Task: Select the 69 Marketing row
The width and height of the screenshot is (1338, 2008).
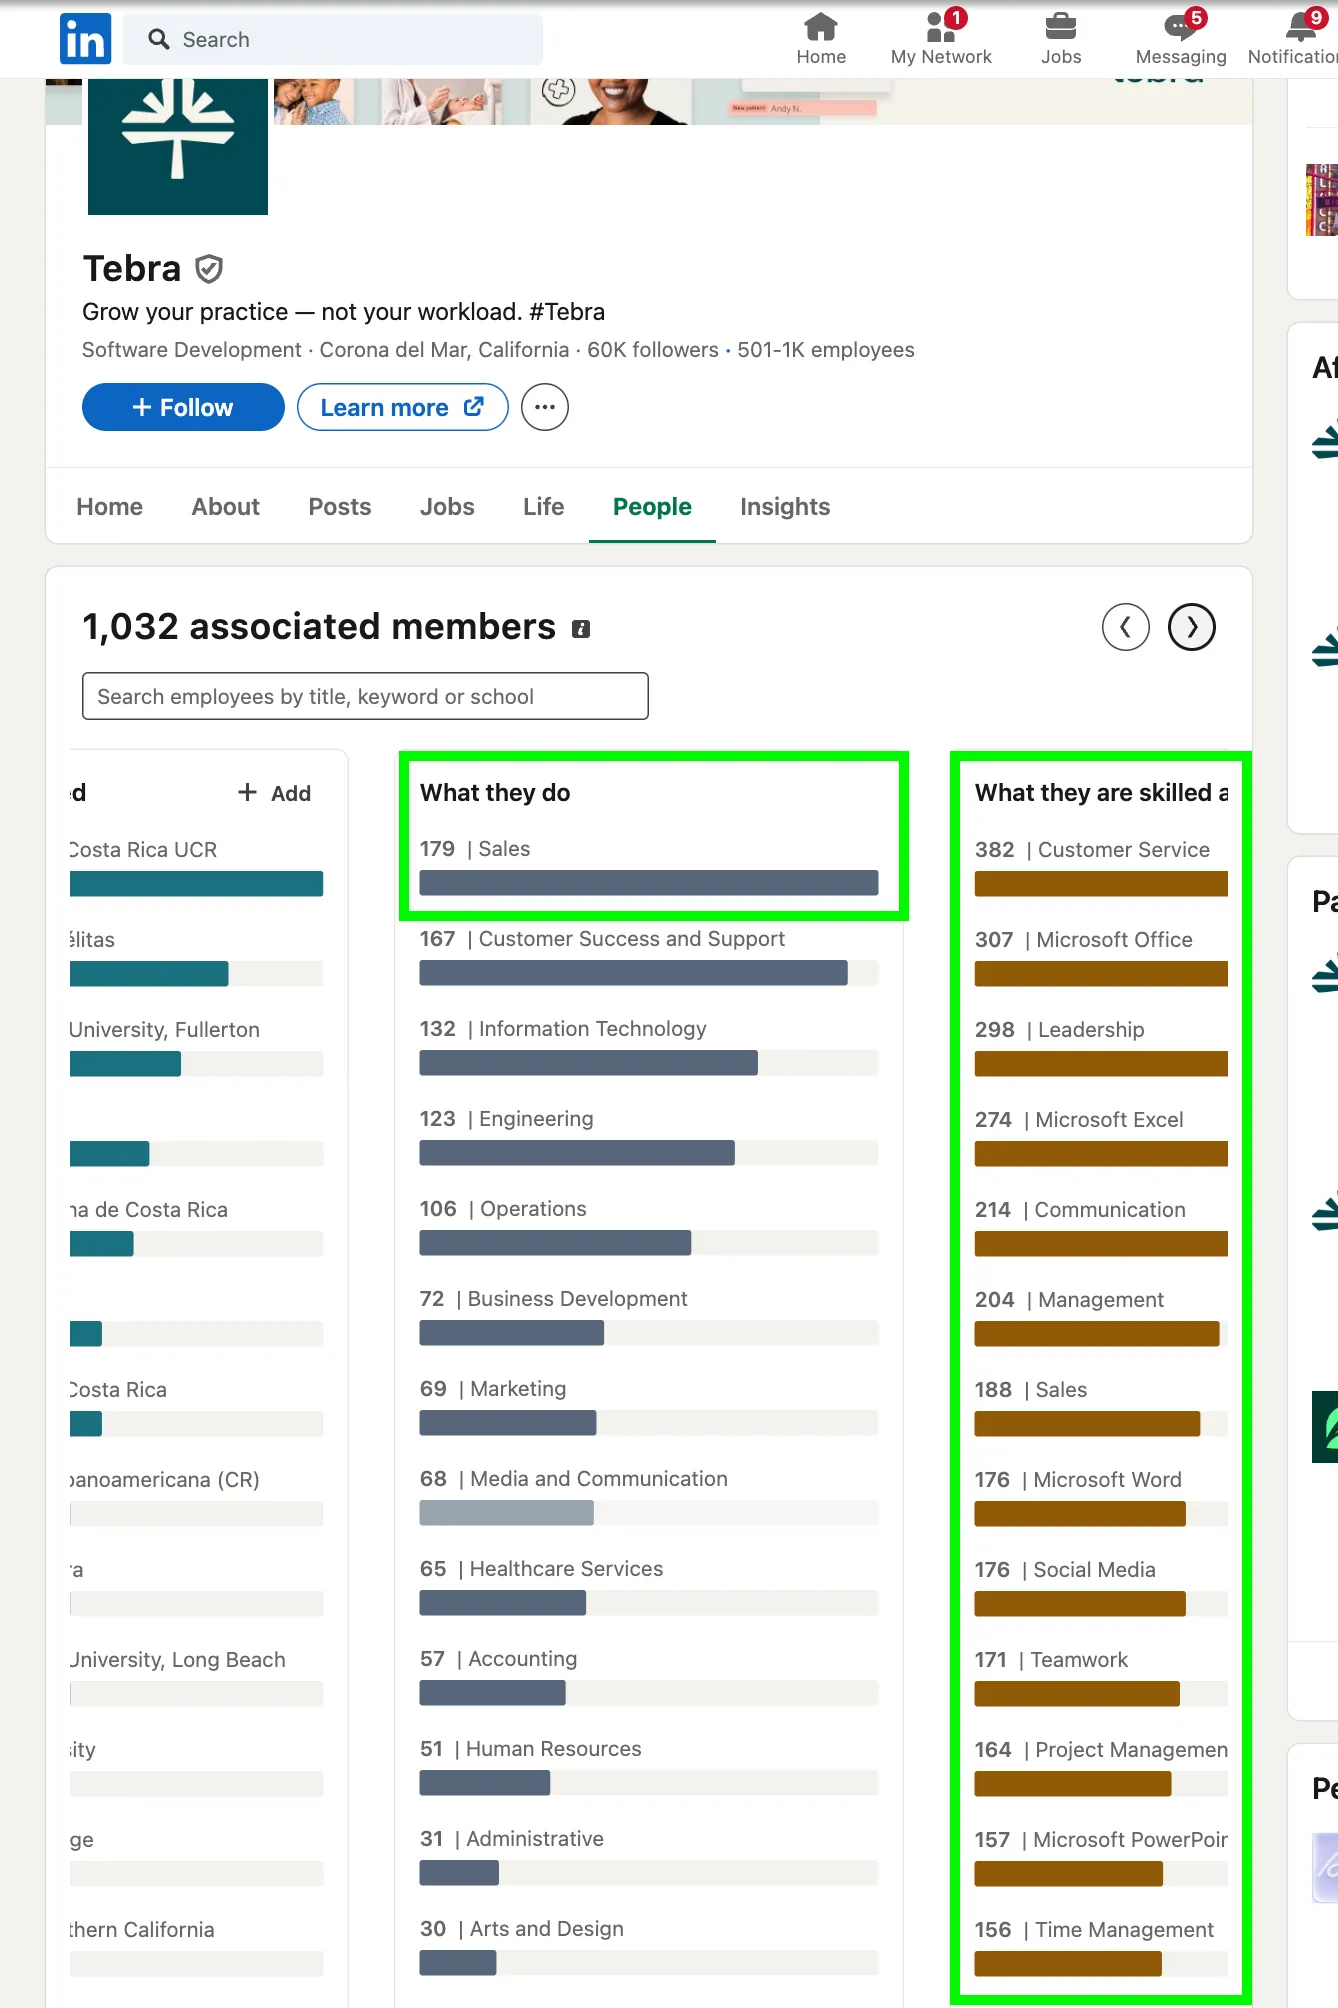Action: pyautogui.click(x=649, y=1405)
